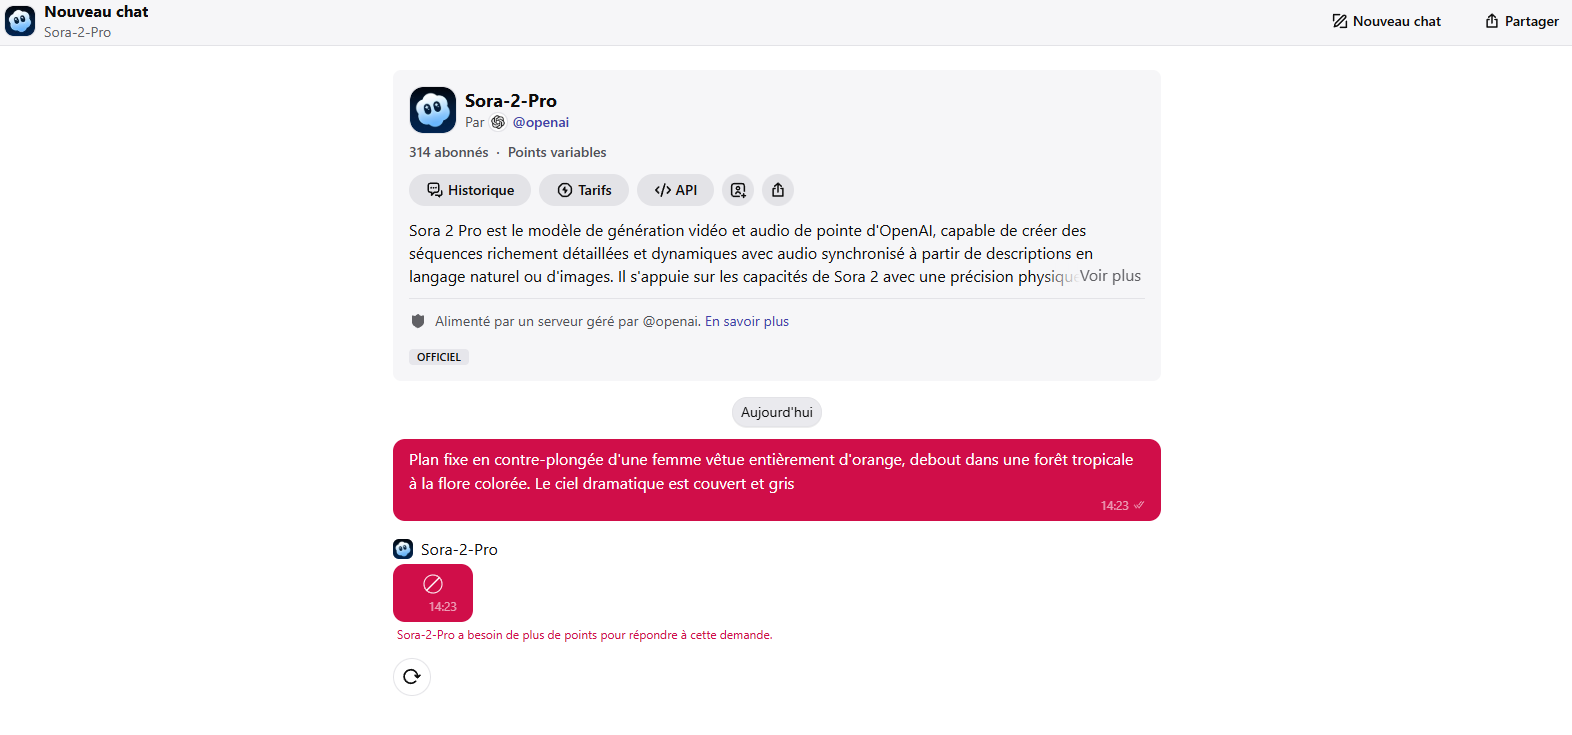Click the Sora-2-Pro avatar in top-left header
Screen dimensions: 1572x735
tap(20, 21)
